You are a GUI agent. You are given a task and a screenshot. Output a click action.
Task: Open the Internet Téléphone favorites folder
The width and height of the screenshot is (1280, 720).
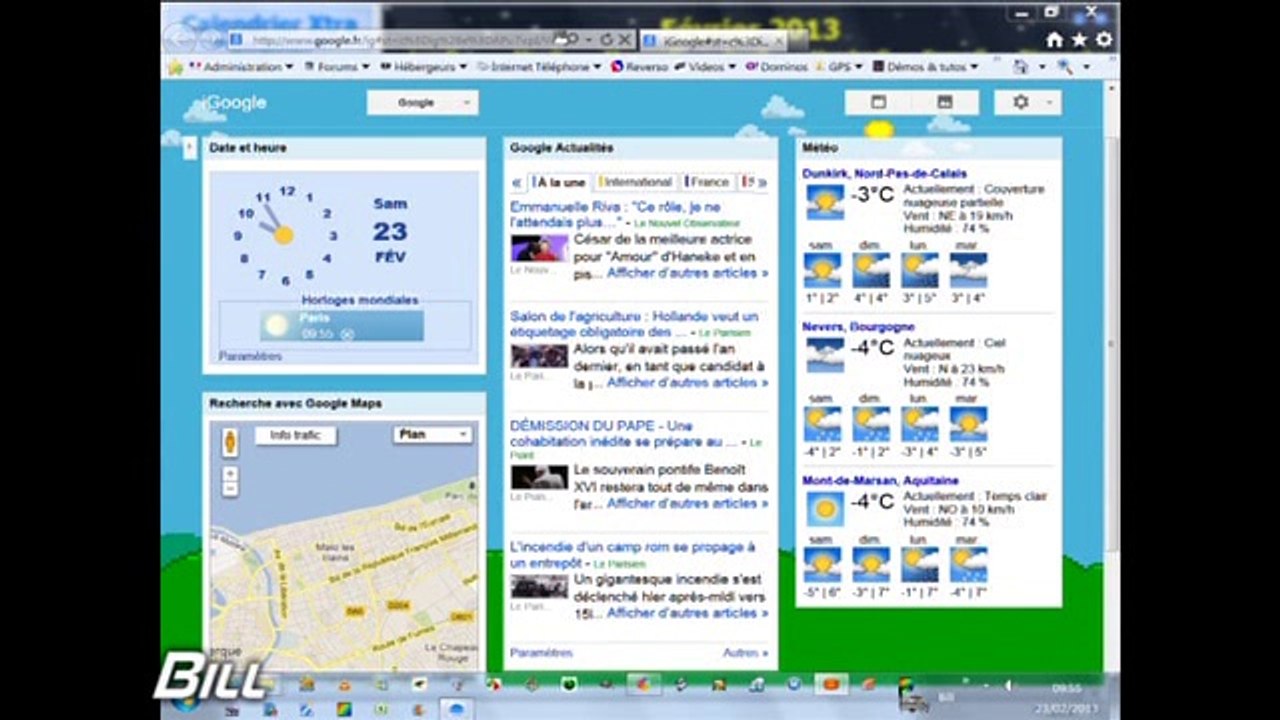tap(539, 67)
